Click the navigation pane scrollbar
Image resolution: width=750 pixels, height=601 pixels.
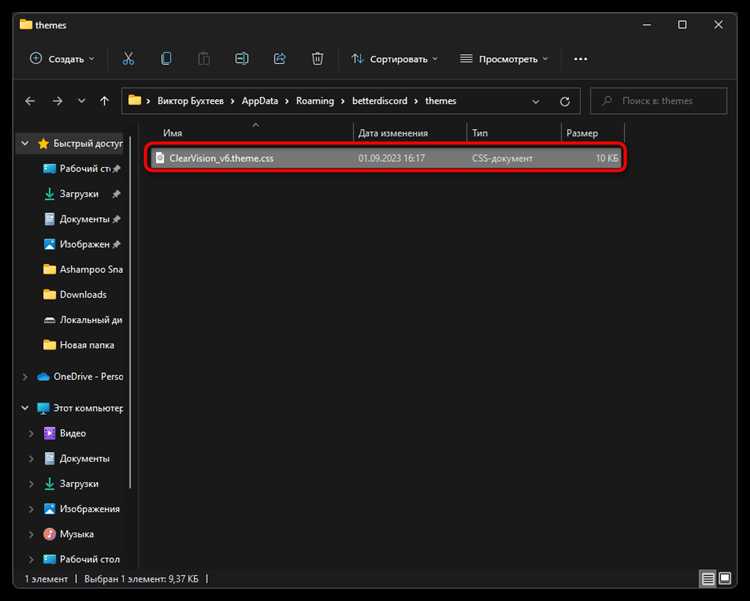coord(130,311)
